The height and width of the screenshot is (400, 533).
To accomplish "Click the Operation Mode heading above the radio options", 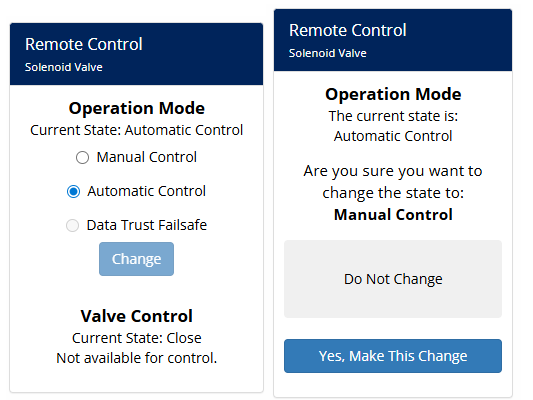I will [137, 108].
